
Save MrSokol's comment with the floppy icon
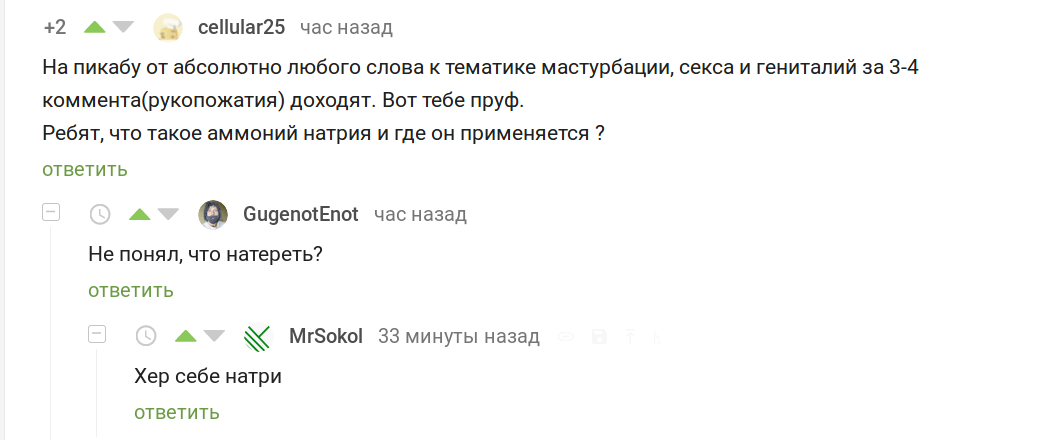pos(599,337)
